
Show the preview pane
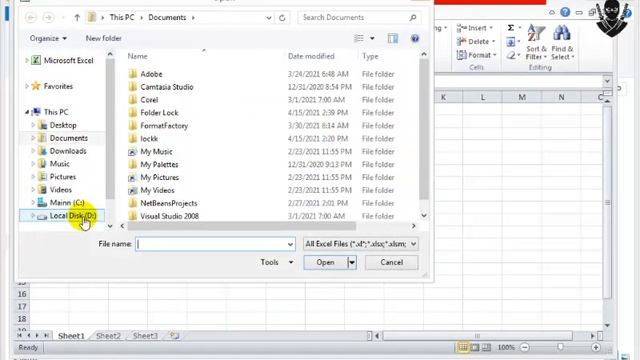pos(393,38)
